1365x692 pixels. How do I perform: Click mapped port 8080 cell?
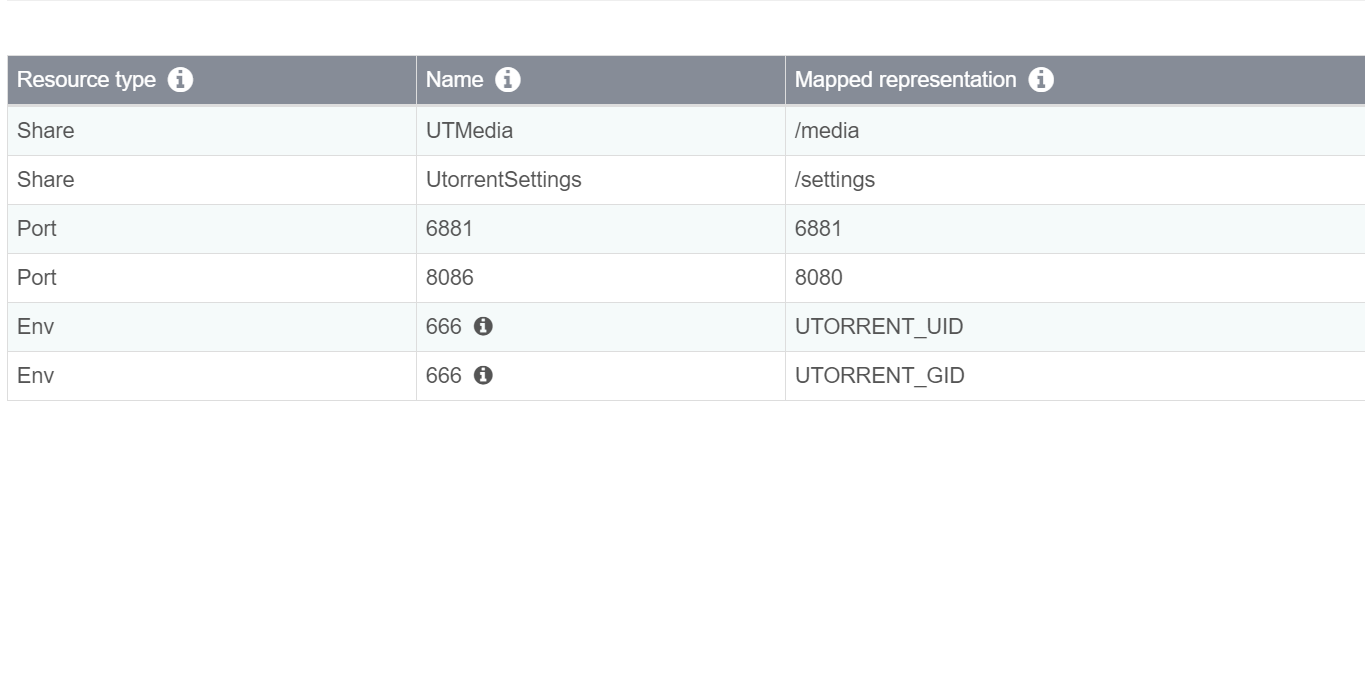(x=1075, y=278)
